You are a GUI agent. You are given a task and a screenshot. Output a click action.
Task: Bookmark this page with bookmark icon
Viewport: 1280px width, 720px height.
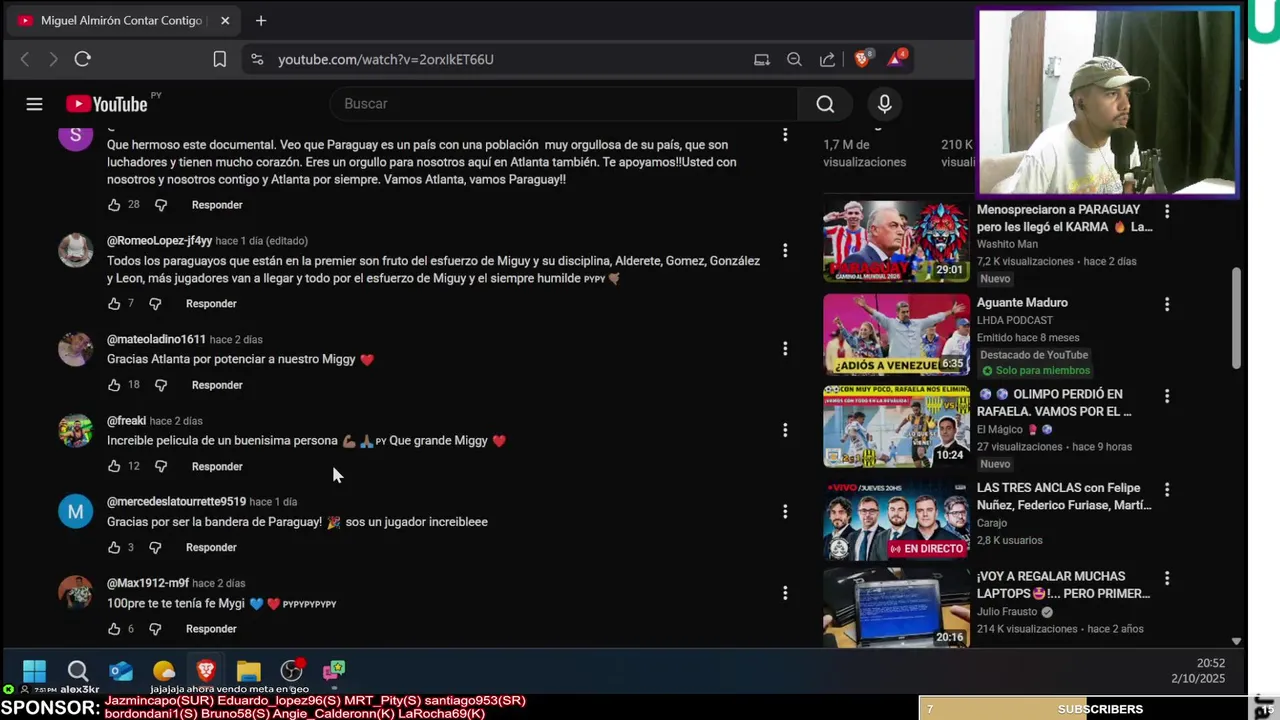point(220,59)
